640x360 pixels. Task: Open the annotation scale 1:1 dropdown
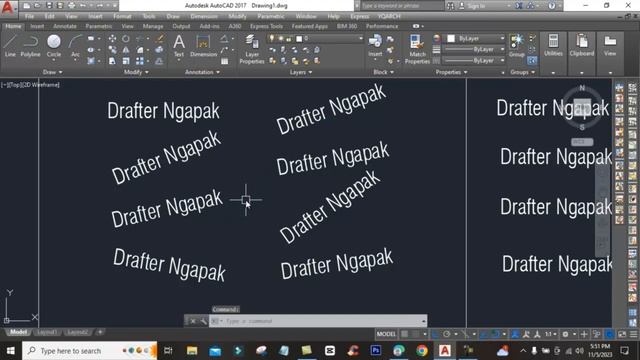[x=551, y=334]
